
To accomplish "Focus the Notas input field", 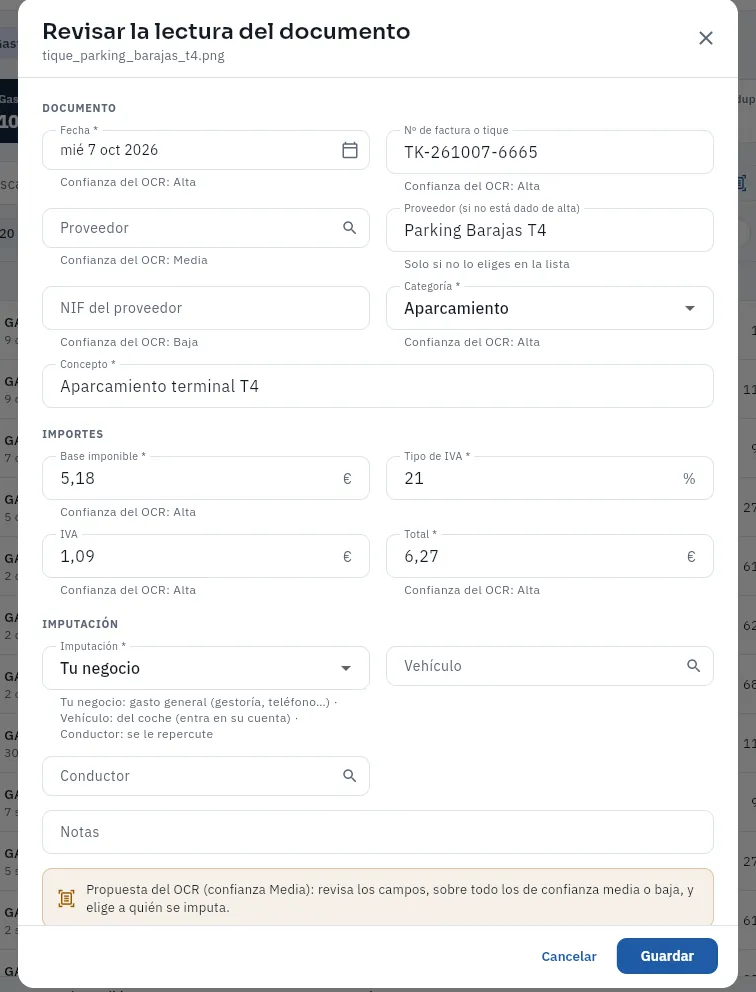I will point(378,832).
